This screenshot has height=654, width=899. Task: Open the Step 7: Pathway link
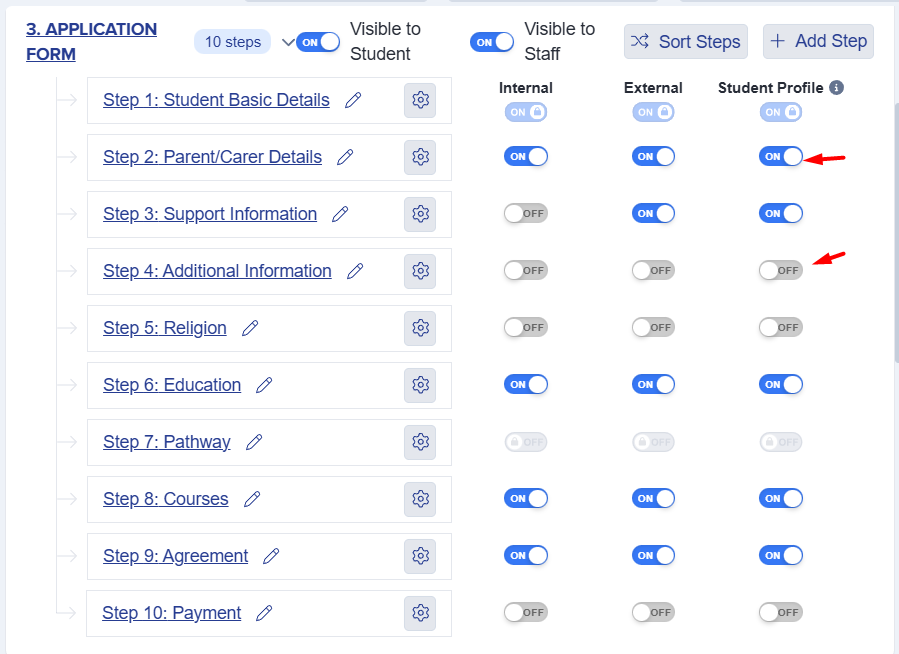pos(167,442)
